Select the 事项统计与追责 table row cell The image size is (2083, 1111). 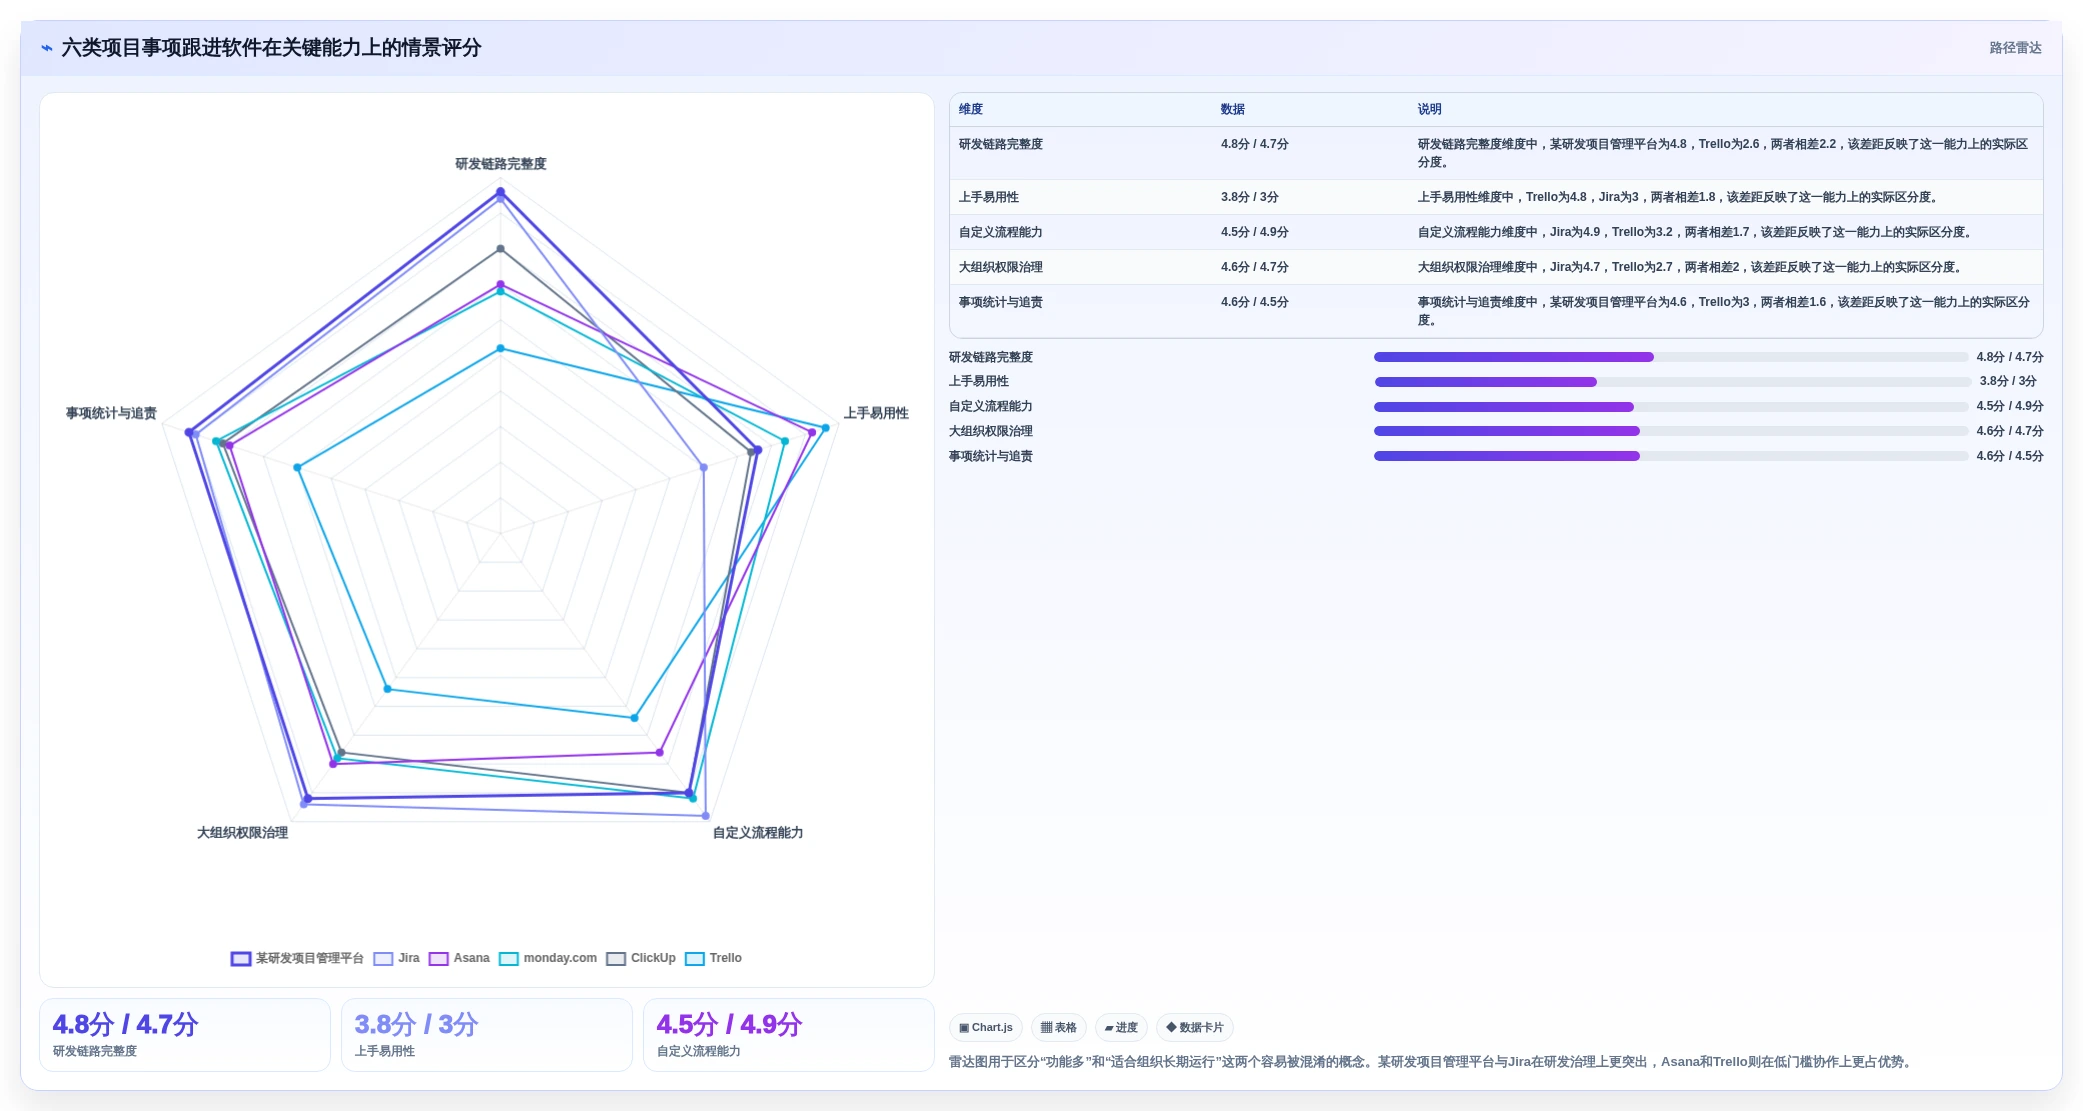pos(1001,302)
